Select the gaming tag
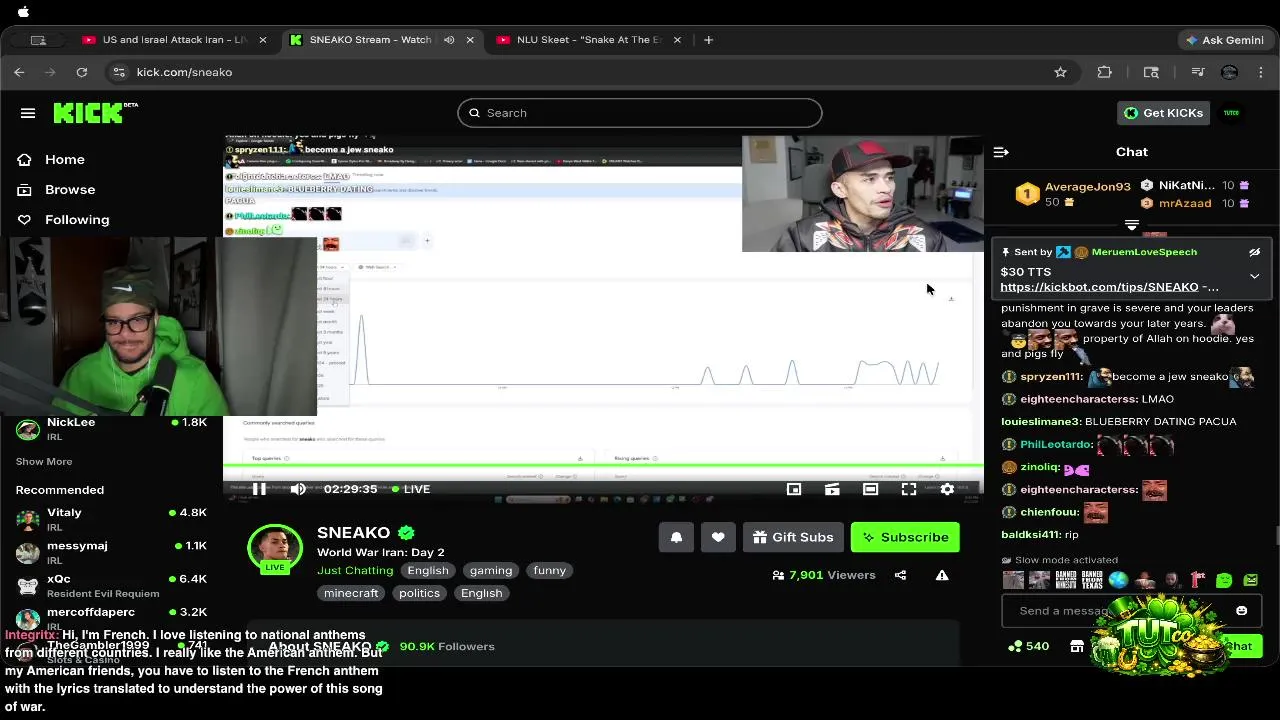This screenshot has height=720, width=1280. coord(491,571)
